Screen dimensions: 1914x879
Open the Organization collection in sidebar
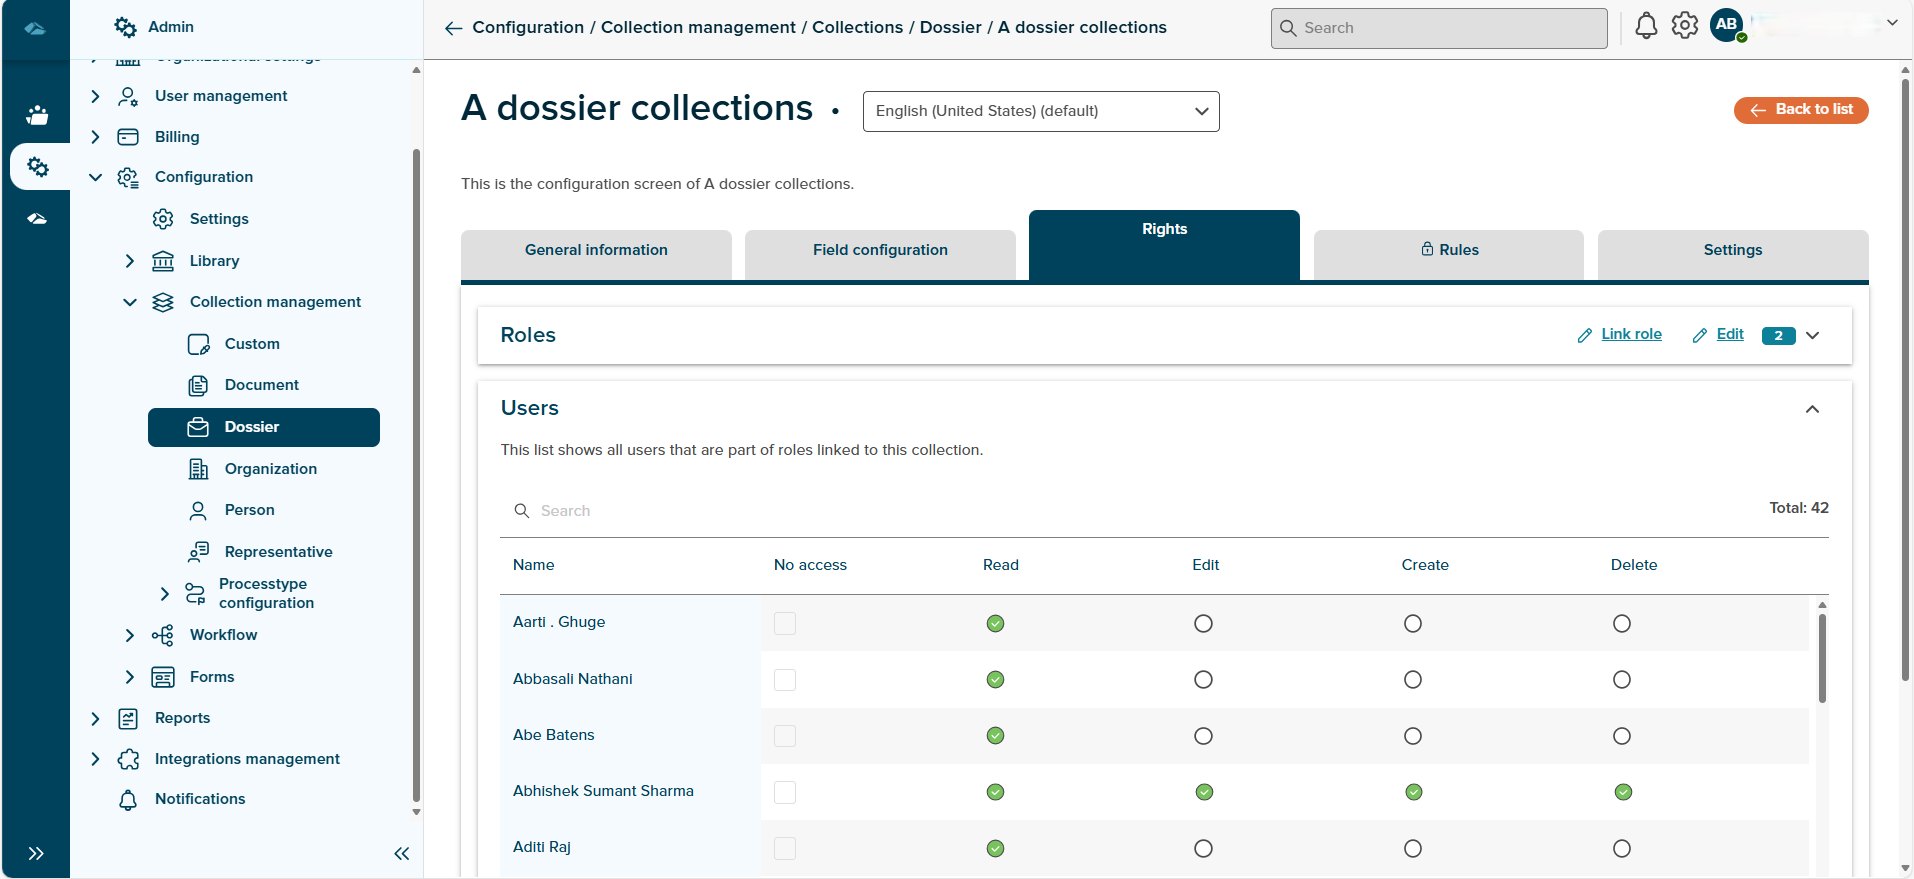(x=270, y=469)
